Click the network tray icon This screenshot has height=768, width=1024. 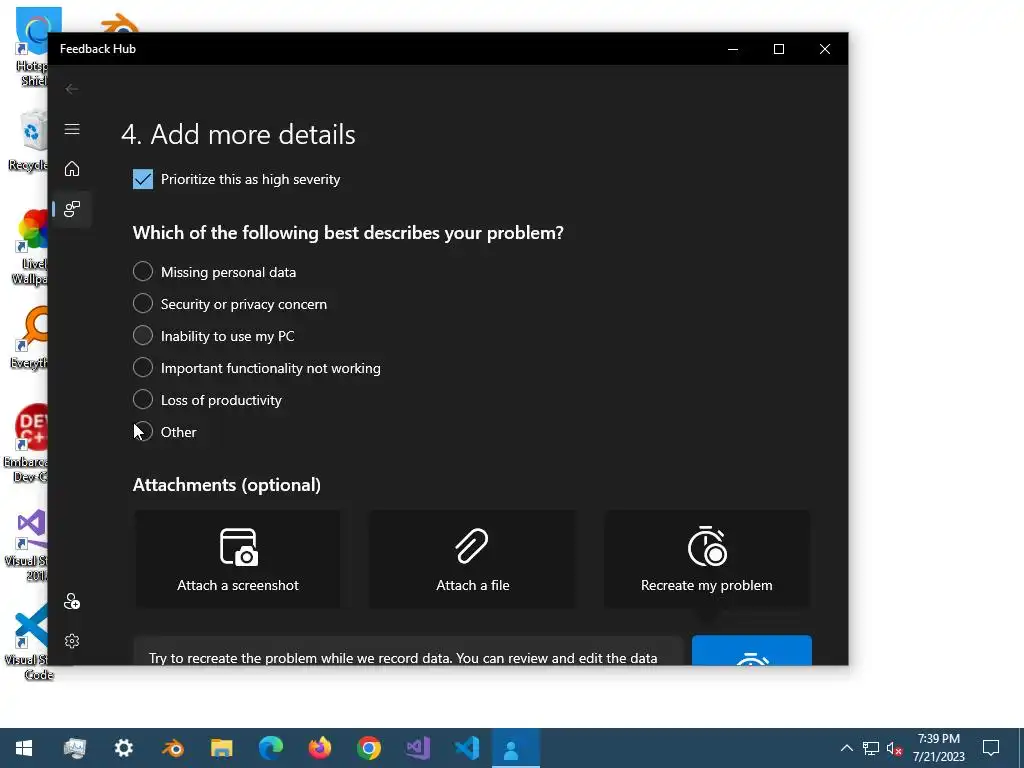[x=871, y=748]
